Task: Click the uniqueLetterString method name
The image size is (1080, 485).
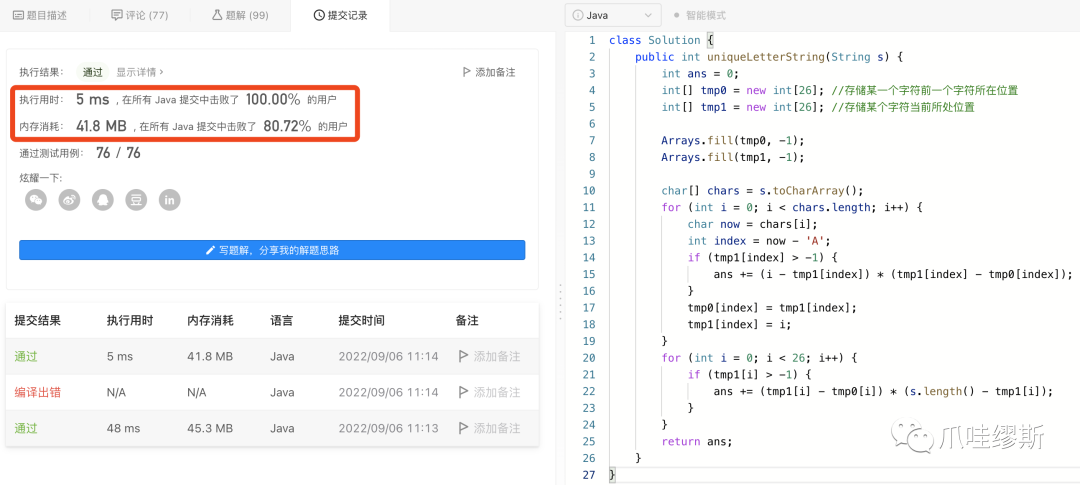Action: pyautogui.click(x=765, y=56)
